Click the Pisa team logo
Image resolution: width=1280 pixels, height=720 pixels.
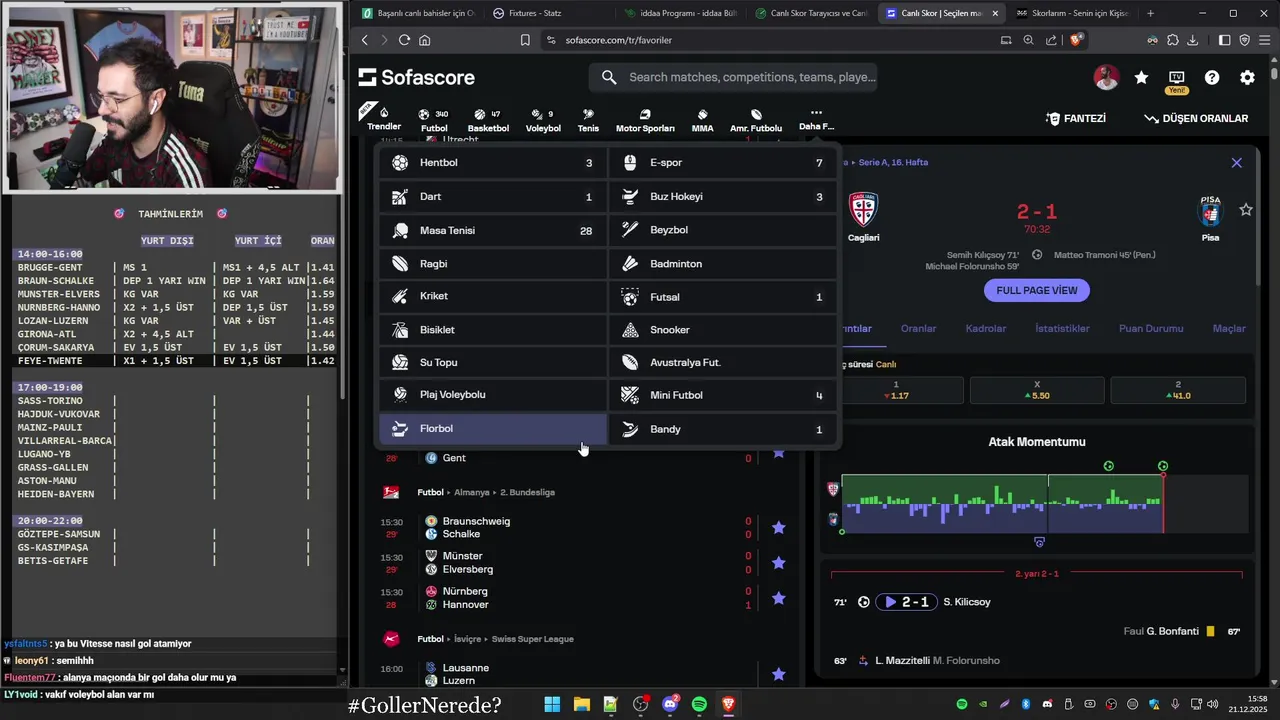1210,211
